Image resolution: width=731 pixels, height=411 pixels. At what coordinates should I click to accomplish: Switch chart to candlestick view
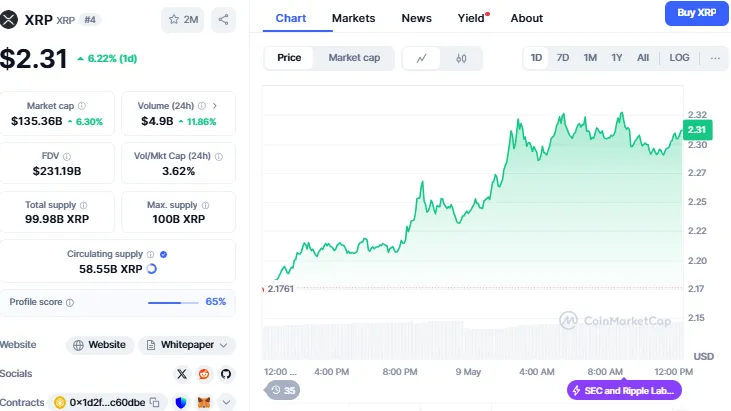click(x=461, y=58)
